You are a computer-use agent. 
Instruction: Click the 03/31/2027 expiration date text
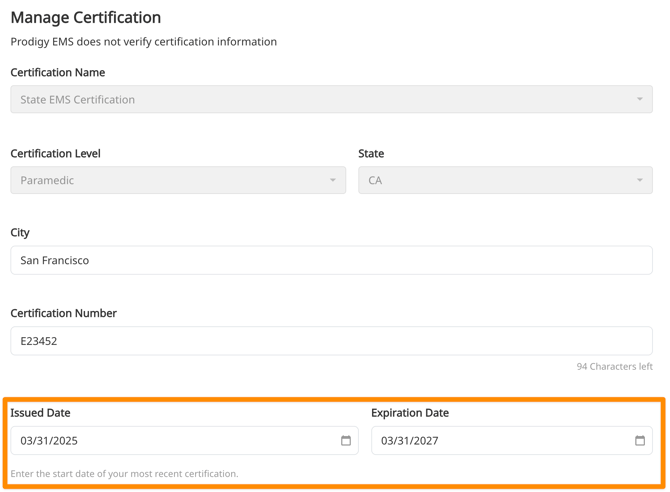pos(410,441)
